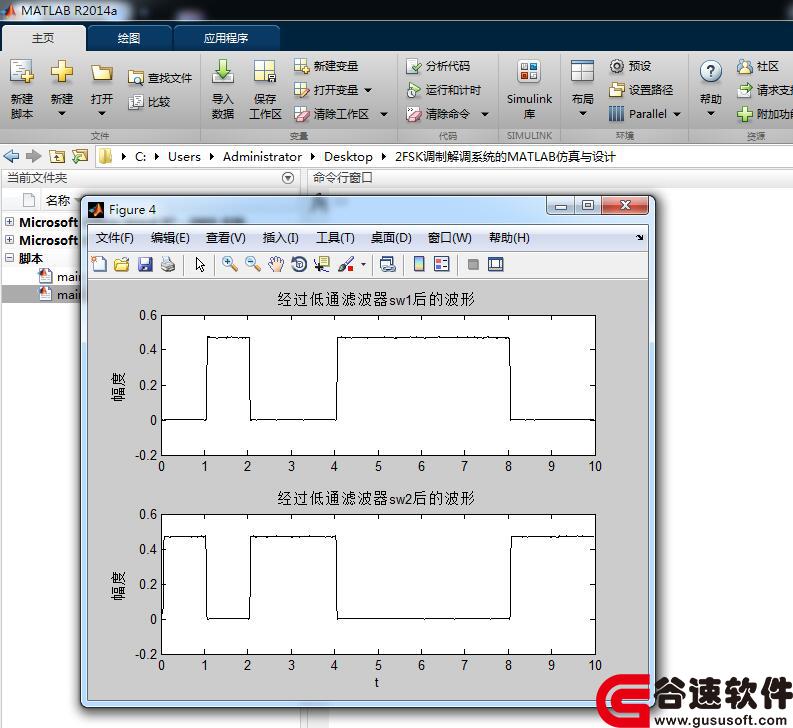Click the Back arrow in address bar
The image size is (793, 728).
12,156
